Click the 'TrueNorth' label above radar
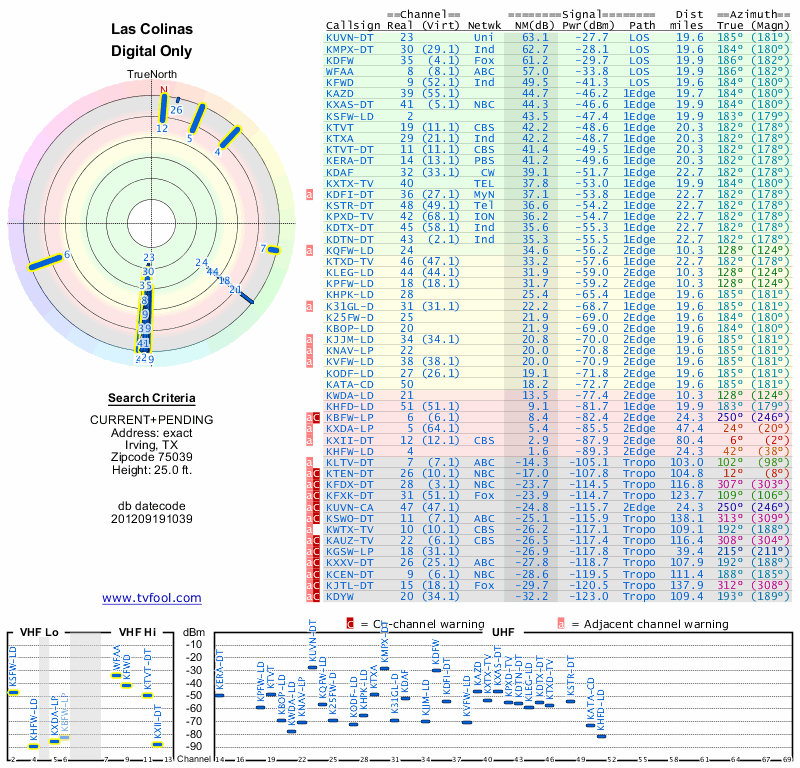The width and height of the screenshot is (800, 768). coord(152,74)
